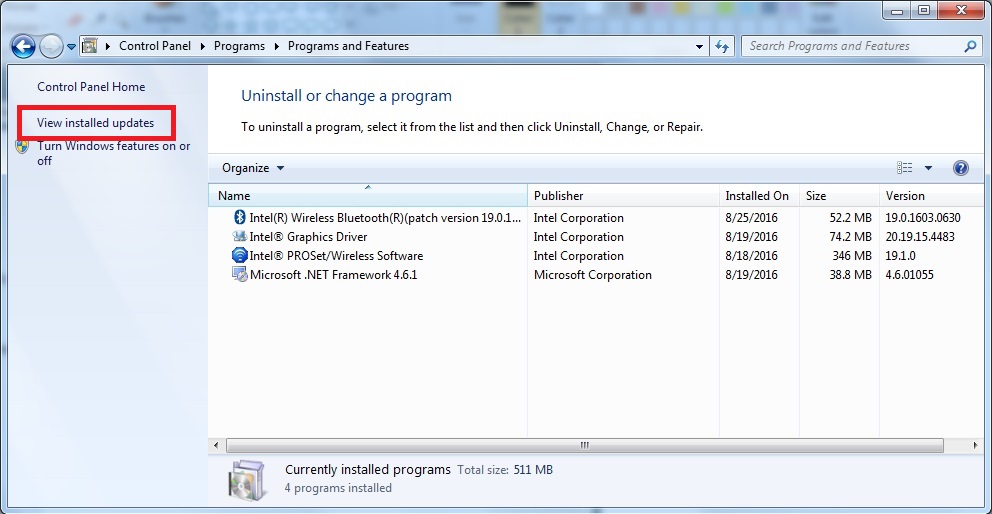Change view with the view layout icon

tap(905, 168)
